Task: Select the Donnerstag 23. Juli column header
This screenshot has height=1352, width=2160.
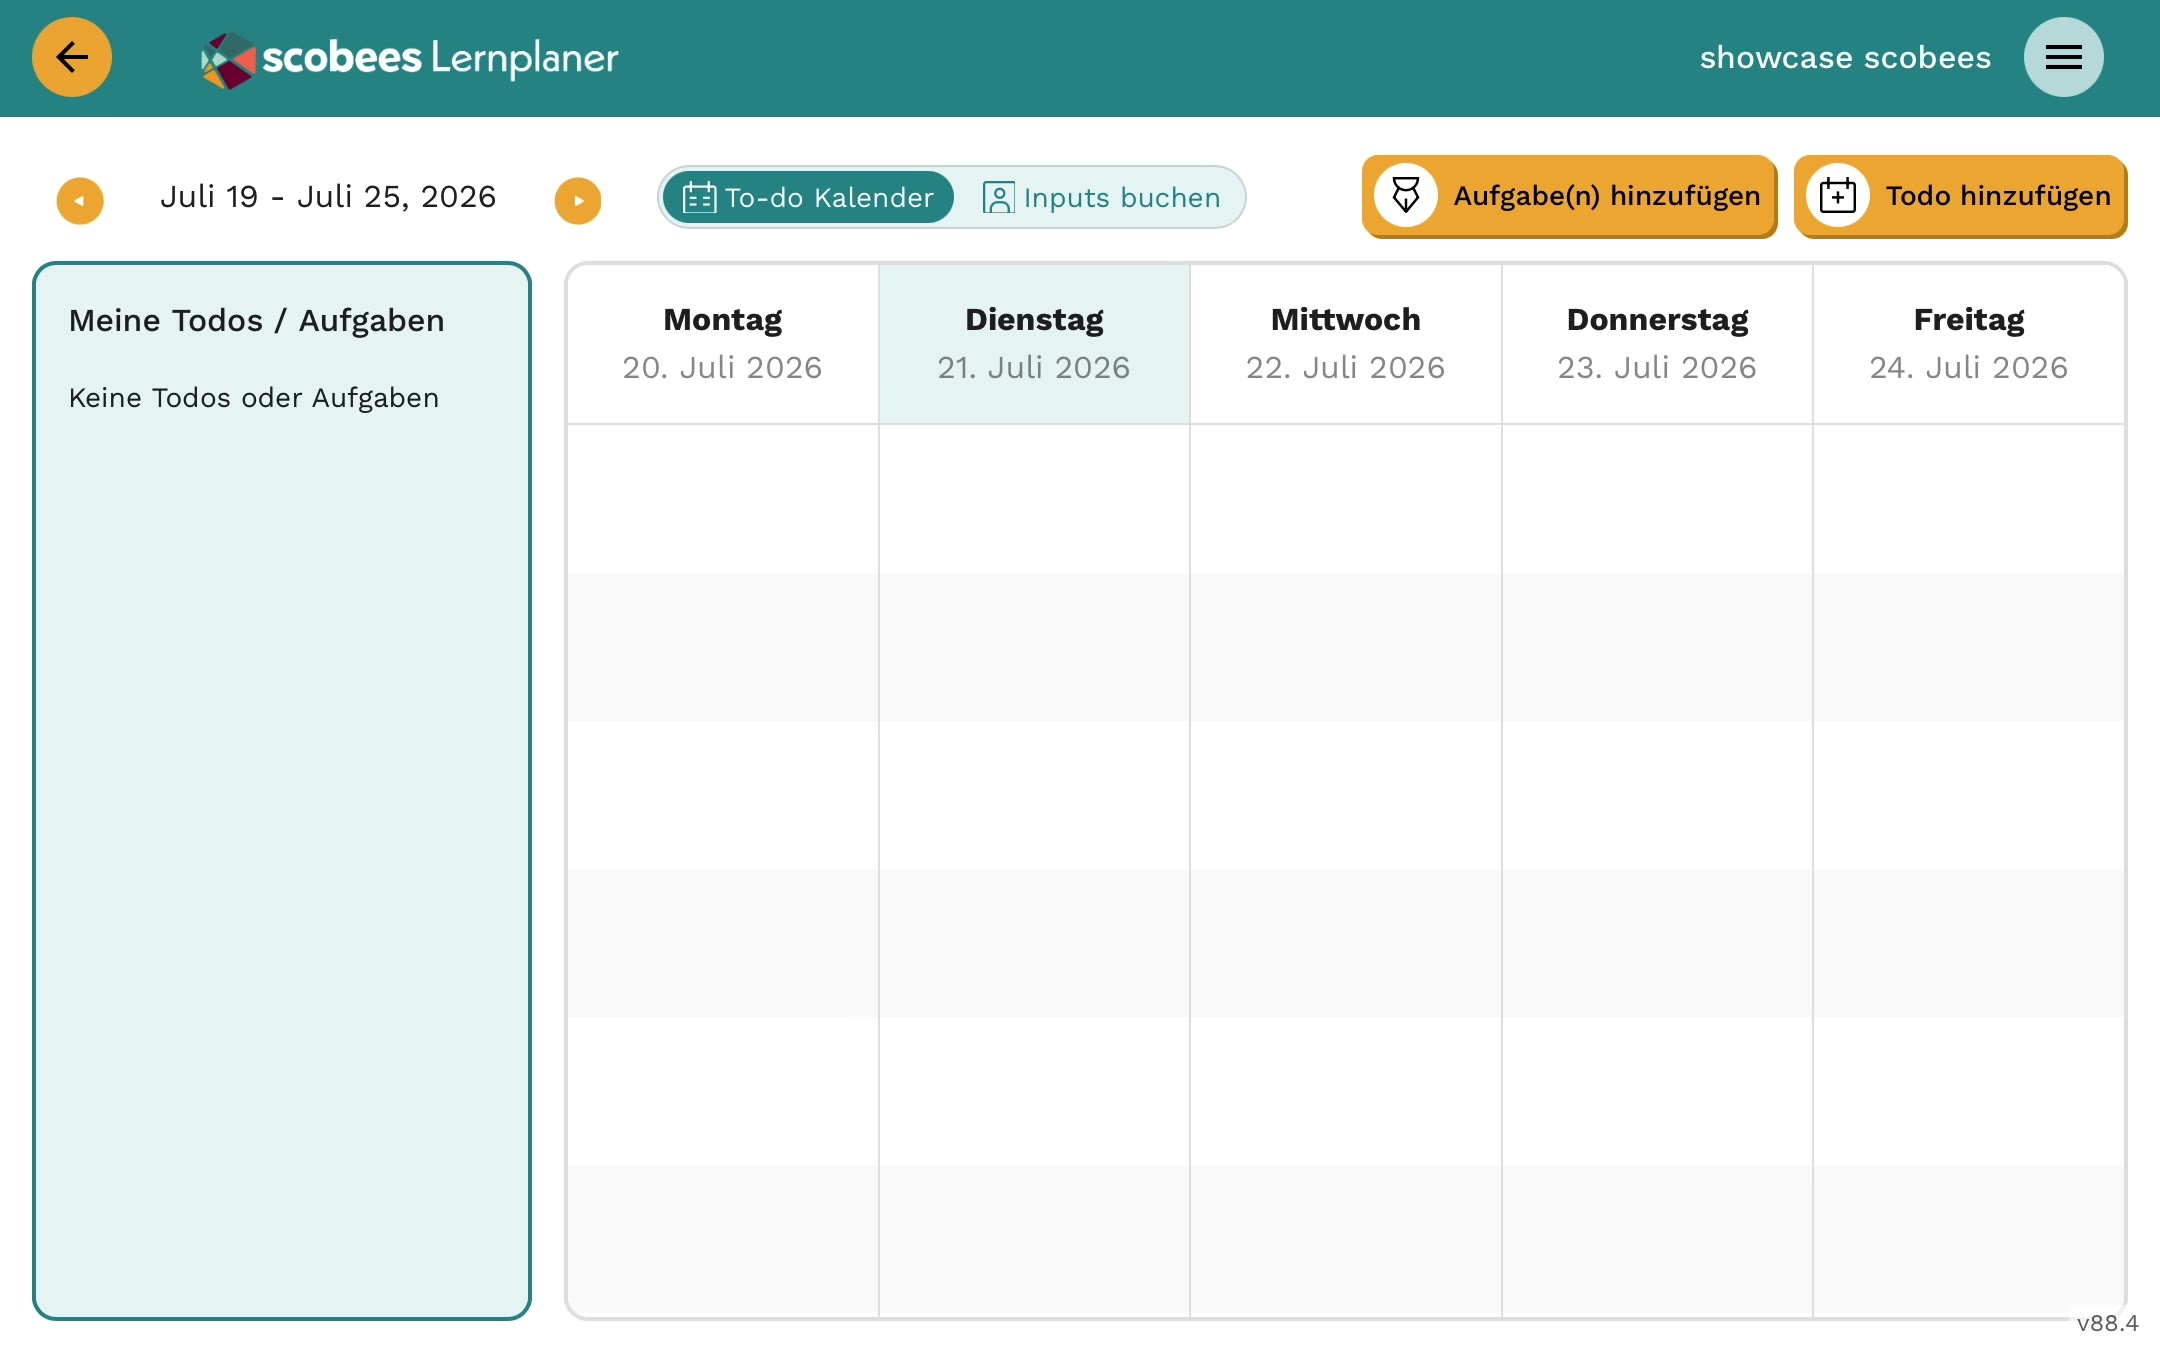Action: [1657, 344]
